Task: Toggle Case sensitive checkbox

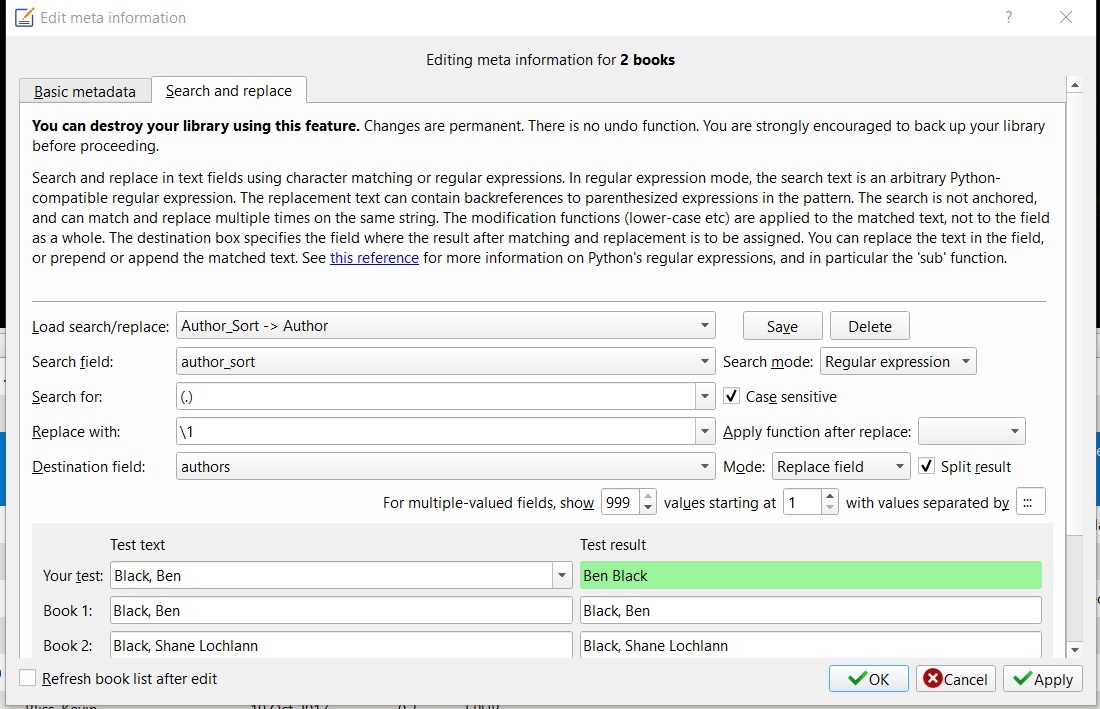Action: [x=732, y=397]
